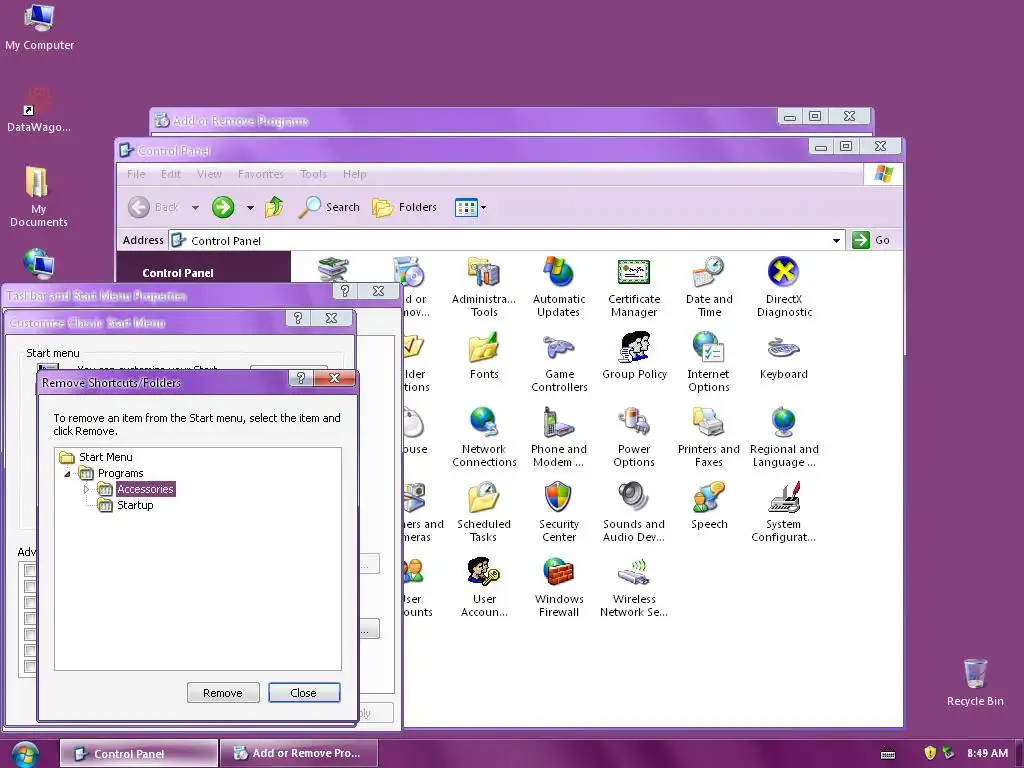Open the Address bar dropdown
Viewport: 1024px width, 768px height.
[837, 240]
